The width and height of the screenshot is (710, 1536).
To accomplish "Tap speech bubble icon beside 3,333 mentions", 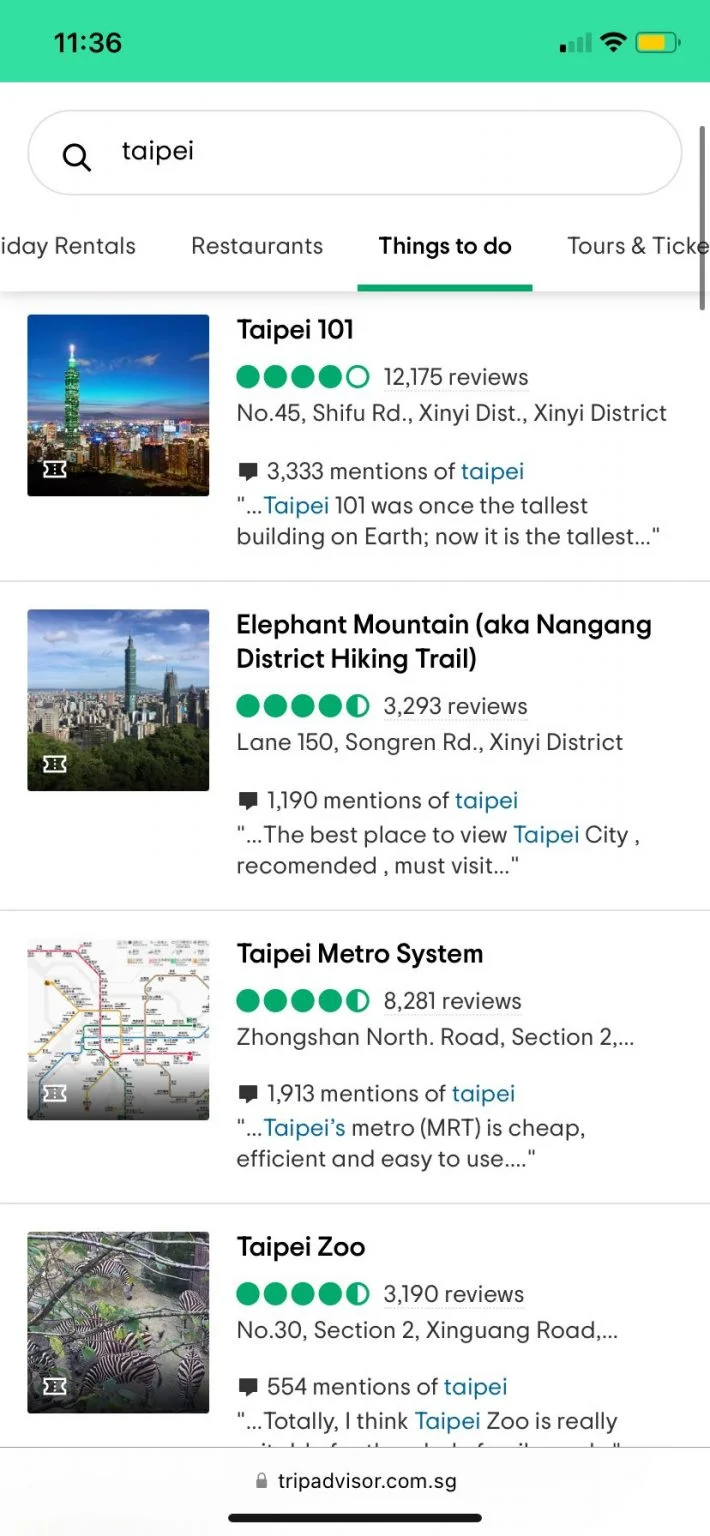I will [x=248, y=472].
